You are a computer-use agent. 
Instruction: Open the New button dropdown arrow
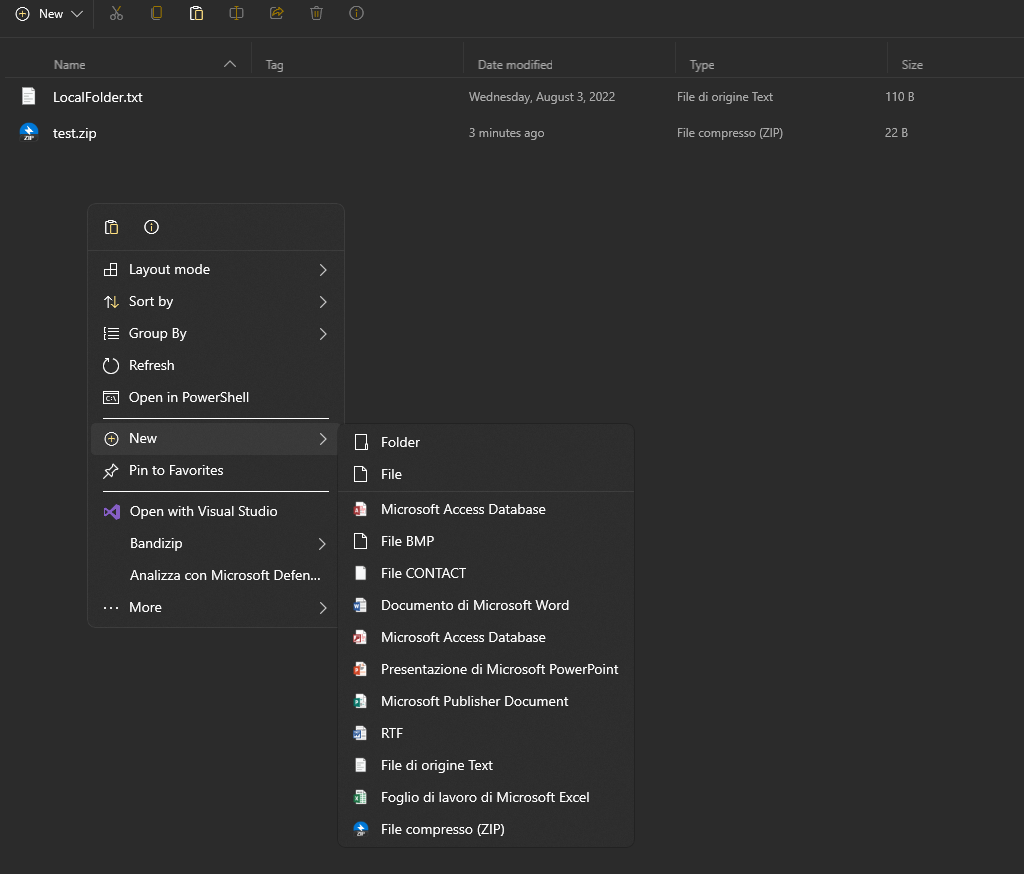pyautogui.click(x=77, y=13)
